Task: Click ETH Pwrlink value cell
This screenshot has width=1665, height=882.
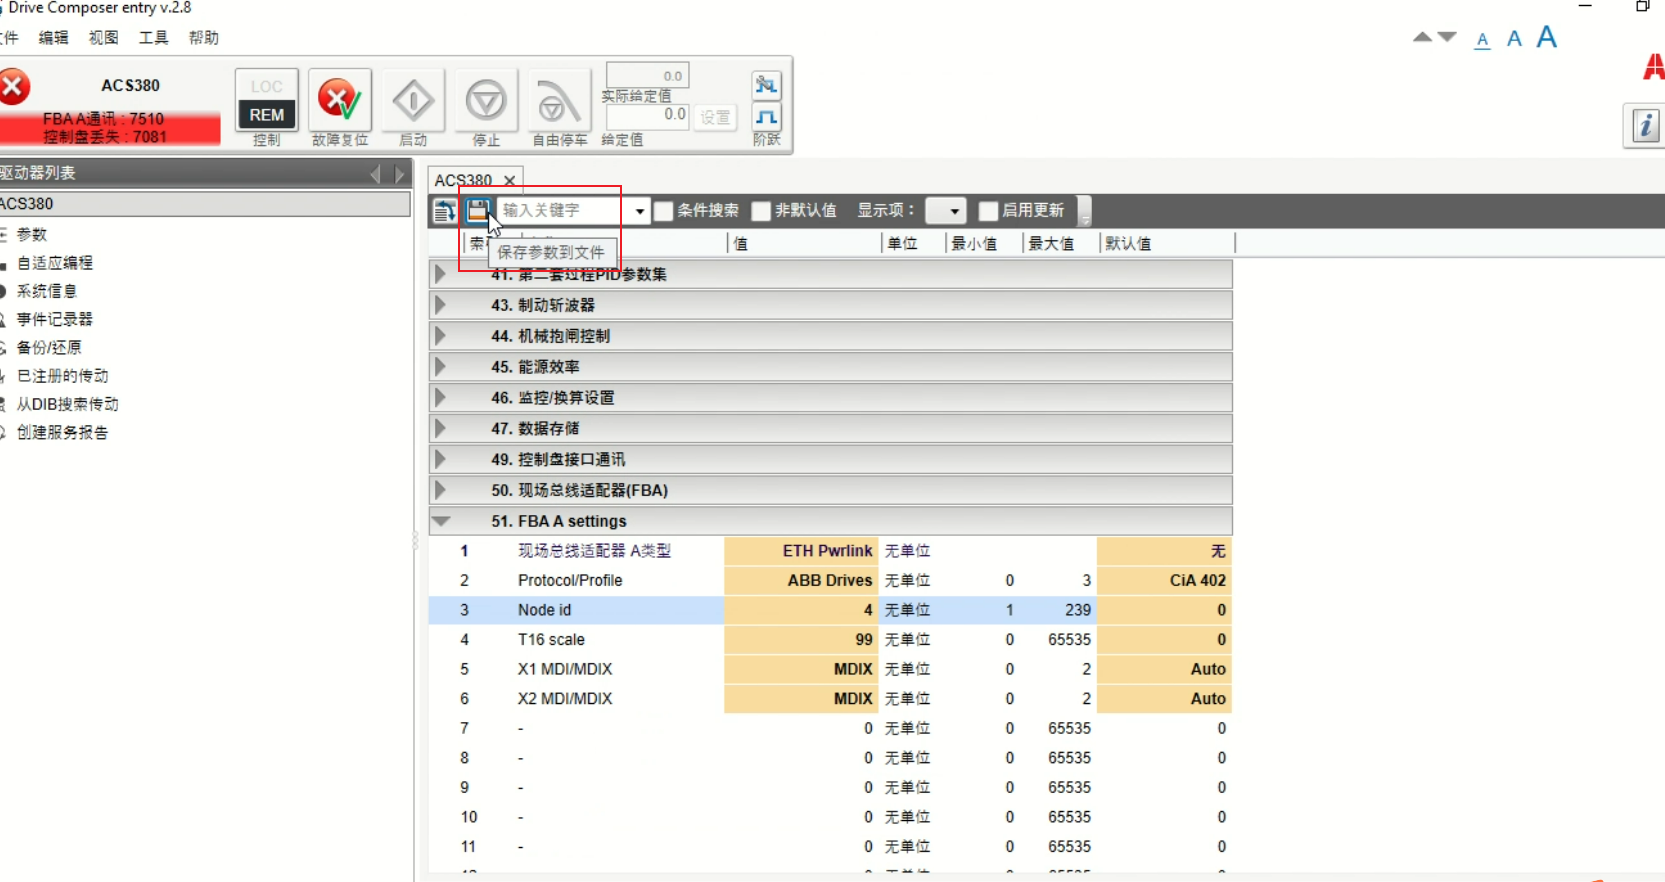Action: [801, 551]
